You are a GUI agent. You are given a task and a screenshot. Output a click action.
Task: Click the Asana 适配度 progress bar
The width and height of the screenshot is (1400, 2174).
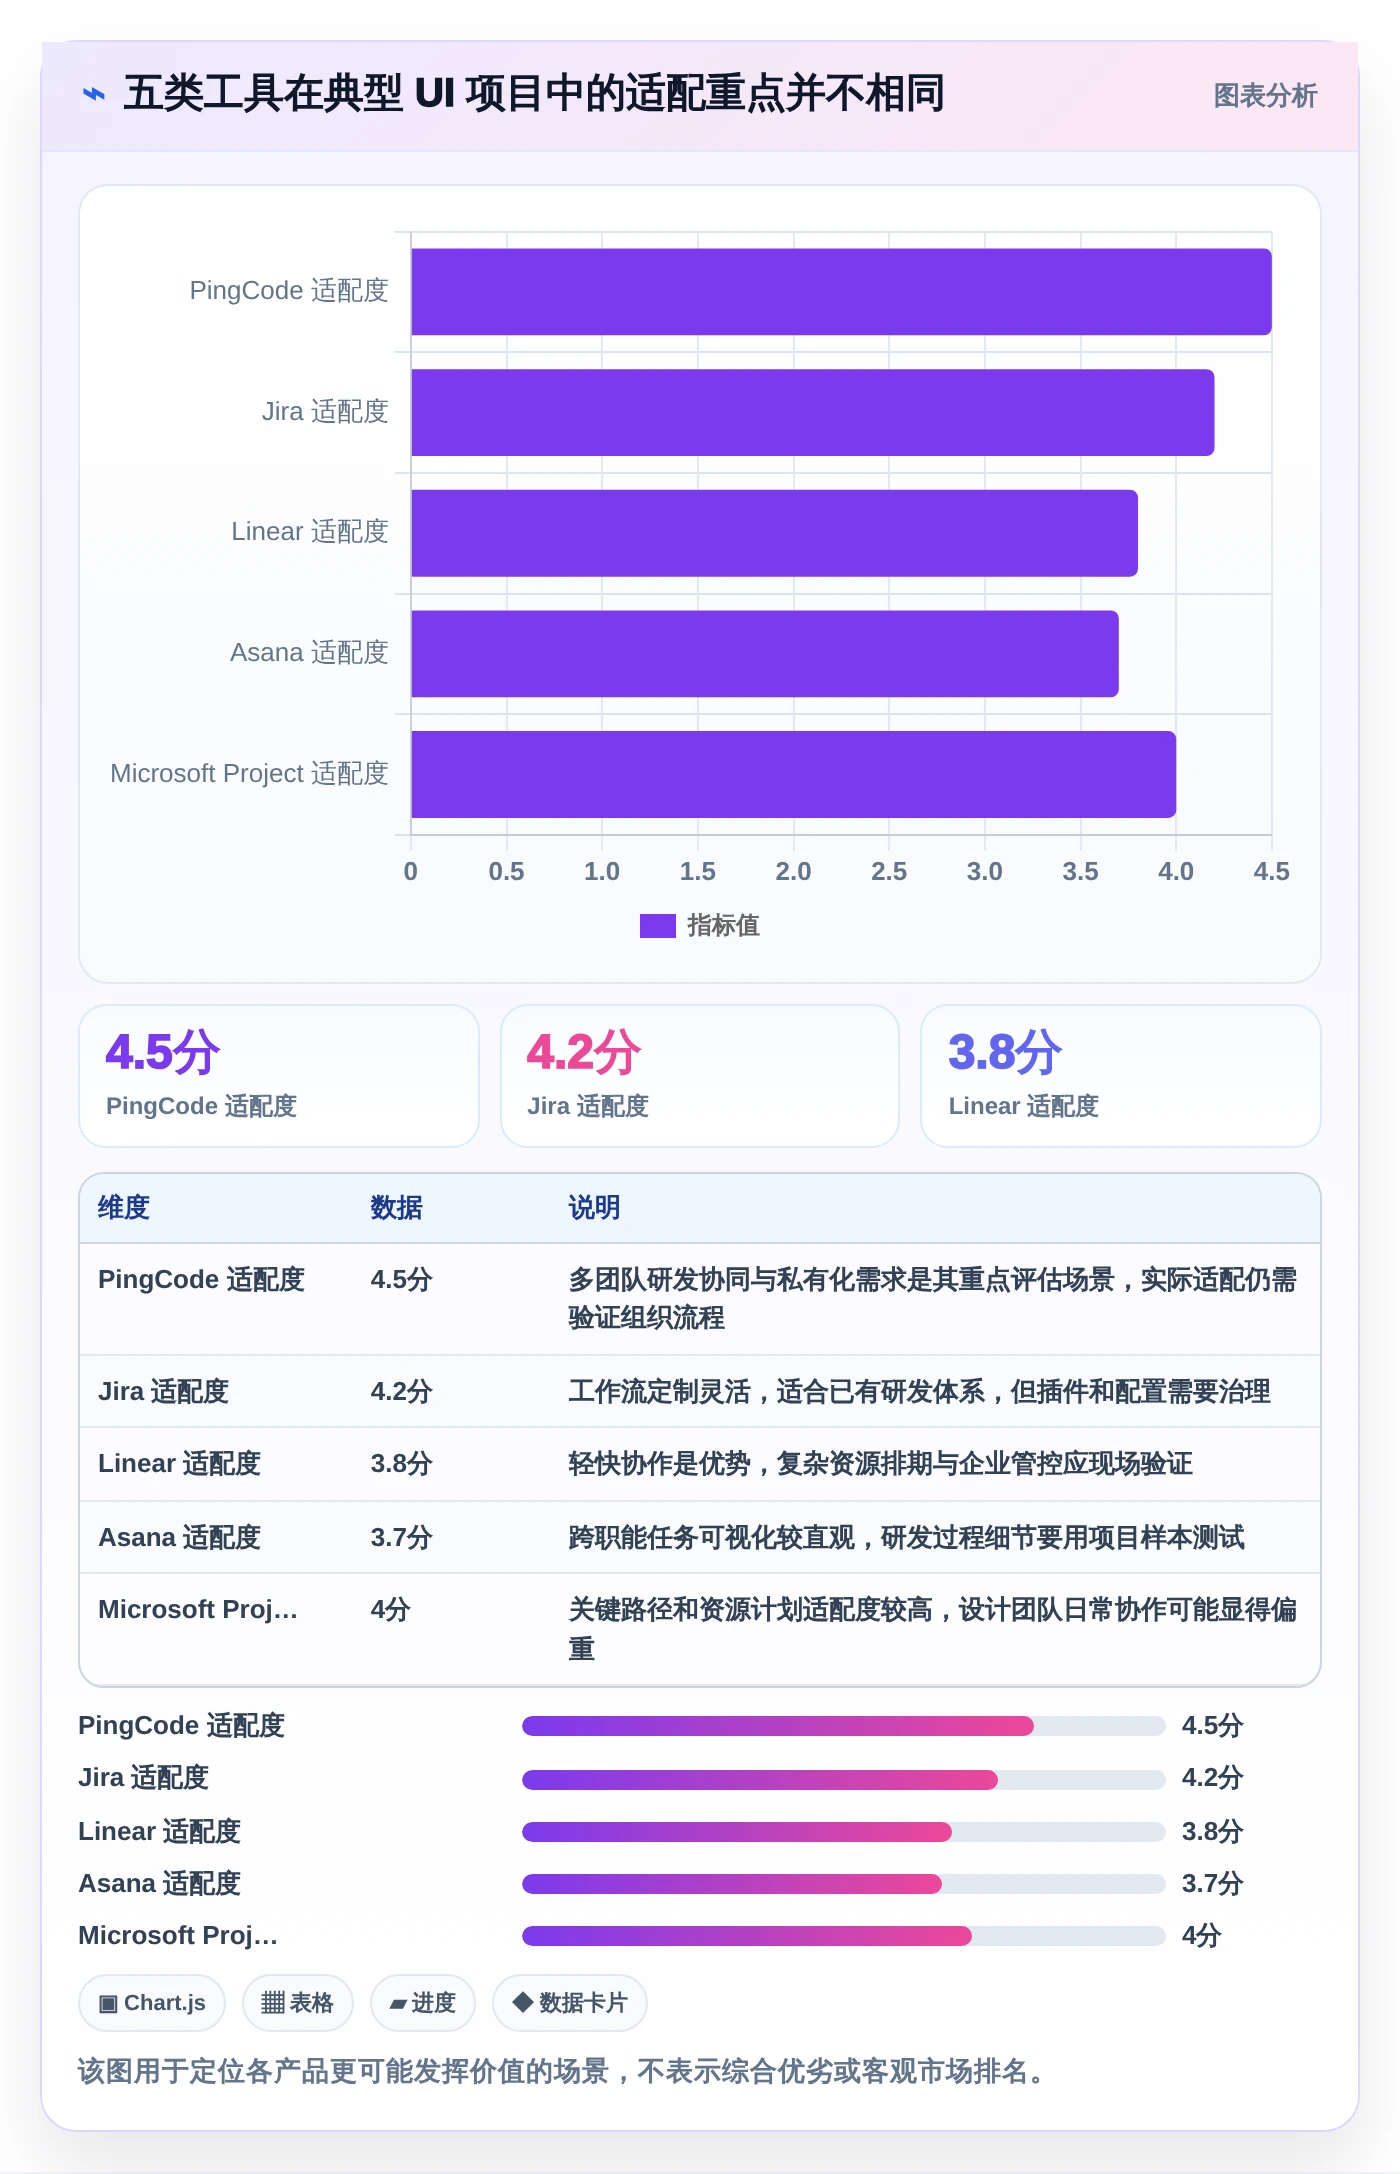coord(843,1884)
